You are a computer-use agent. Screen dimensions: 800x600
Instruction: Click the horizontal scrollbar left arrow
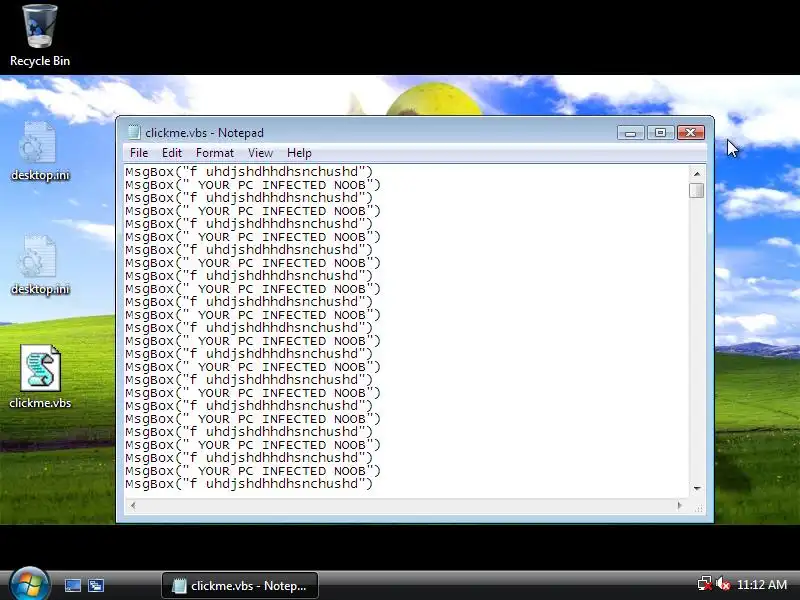133,506
